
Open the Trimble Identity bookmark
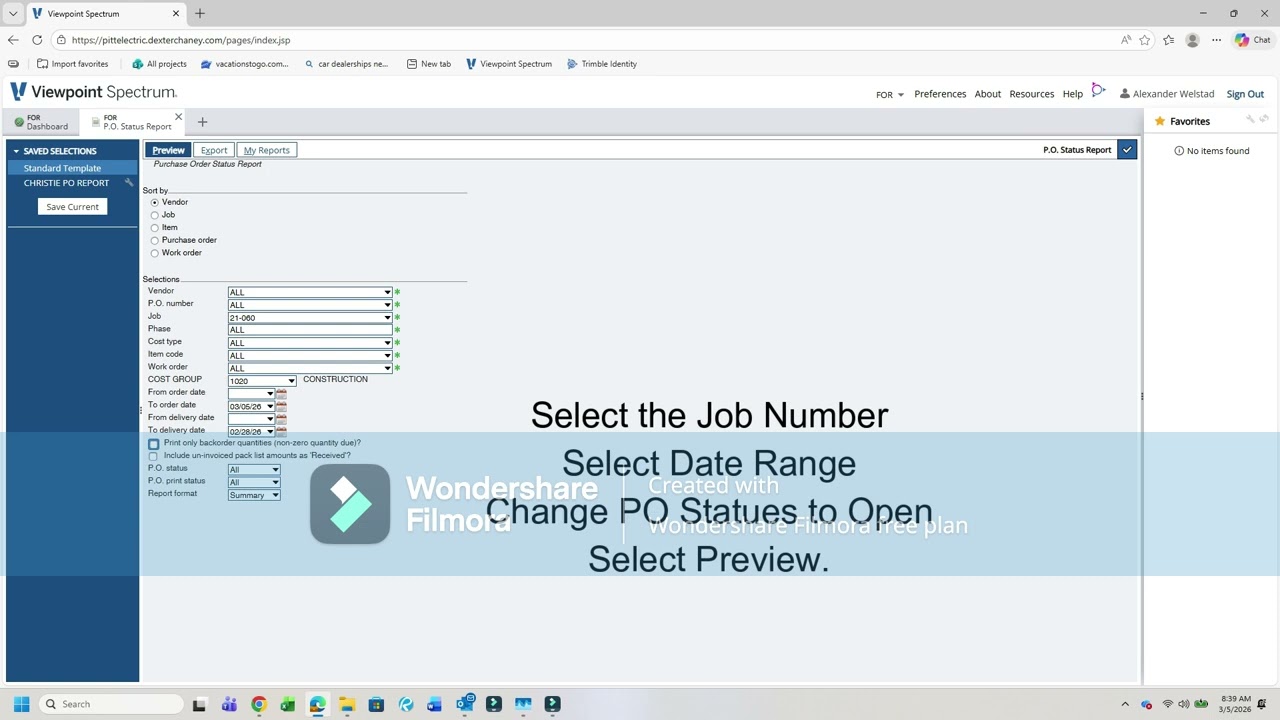602,64
